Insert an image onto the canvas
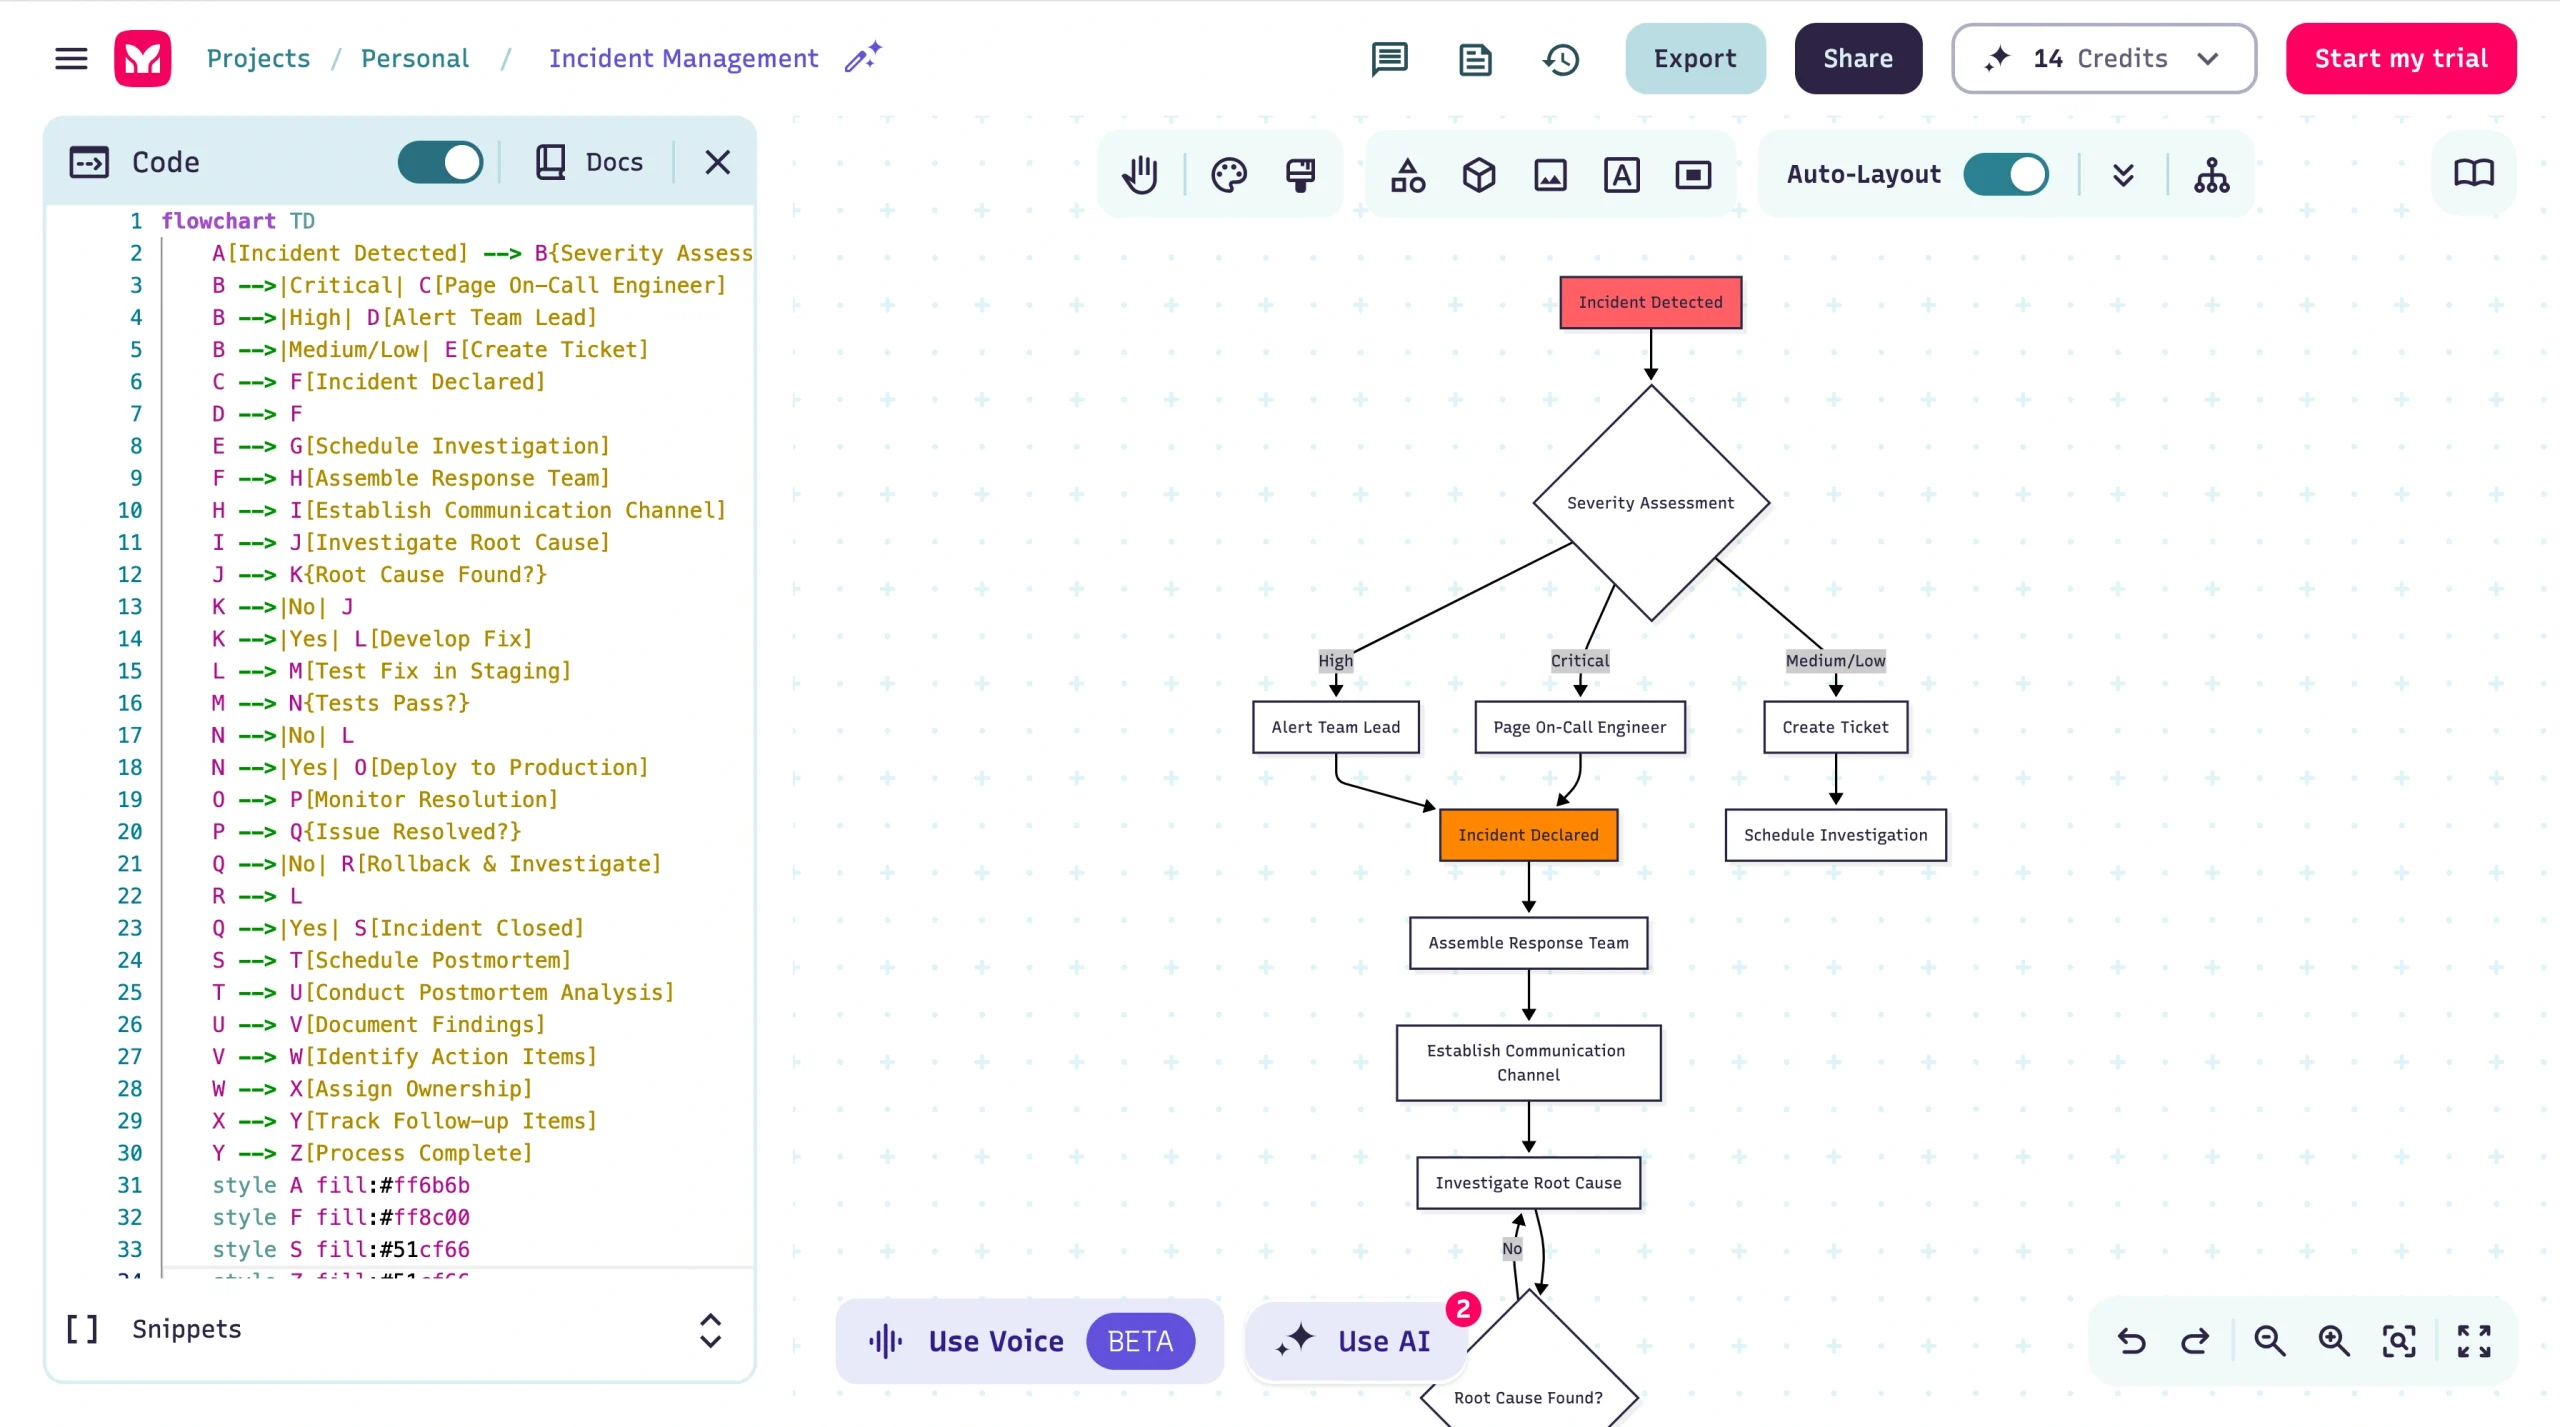This screenshot has height=1427, width=2560. [1550, 175]
